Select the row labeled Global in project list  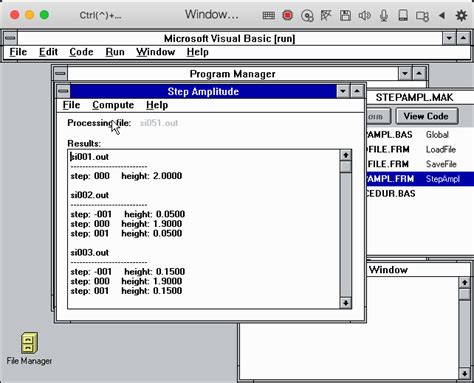tap(420, 135)
